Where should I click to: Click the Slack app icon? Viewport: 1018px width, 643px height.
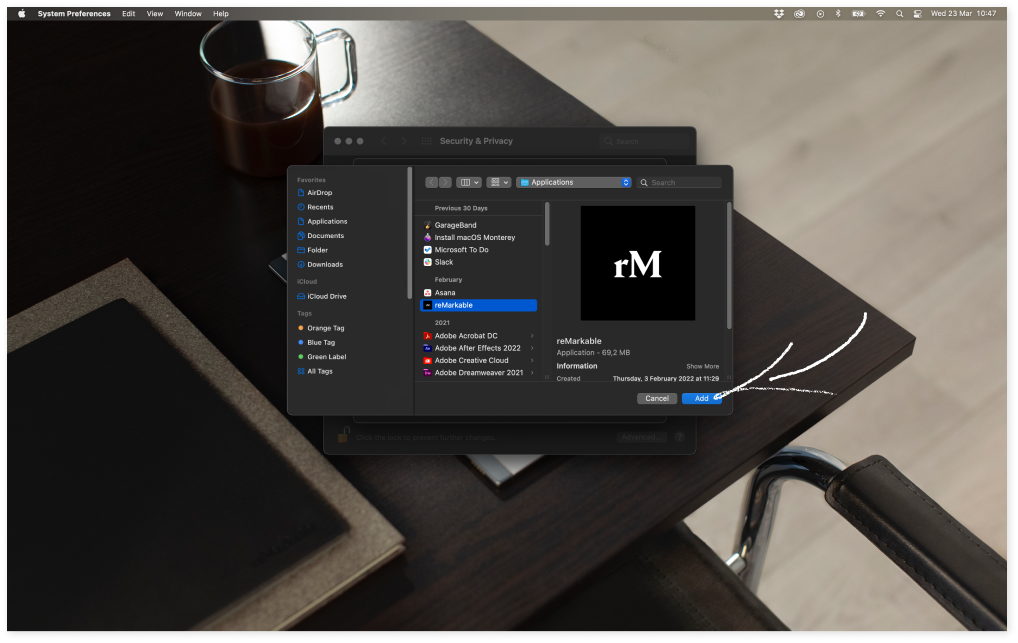[x=430, y=264]
